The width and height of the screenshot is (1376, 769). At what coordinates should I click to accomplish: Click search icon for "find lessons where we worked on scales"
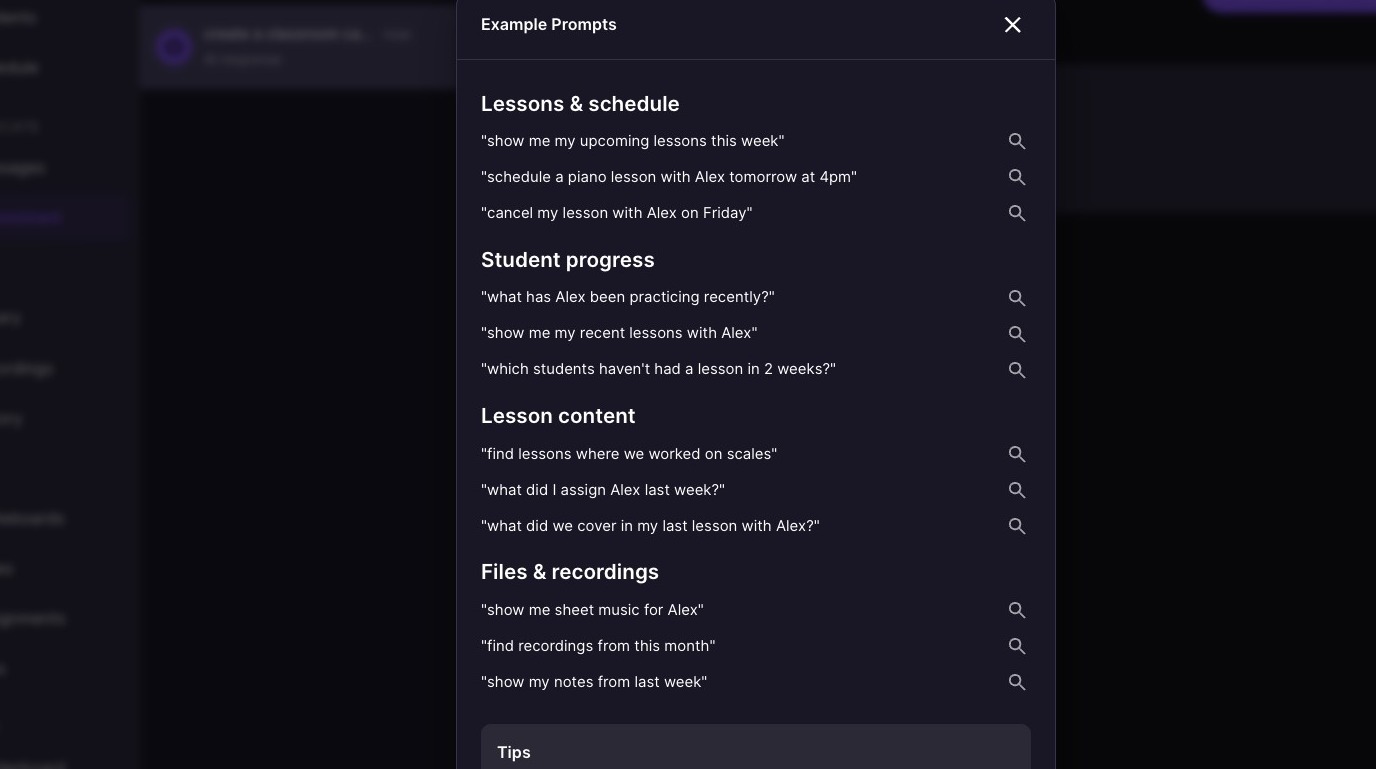(x=1017, y=454)
